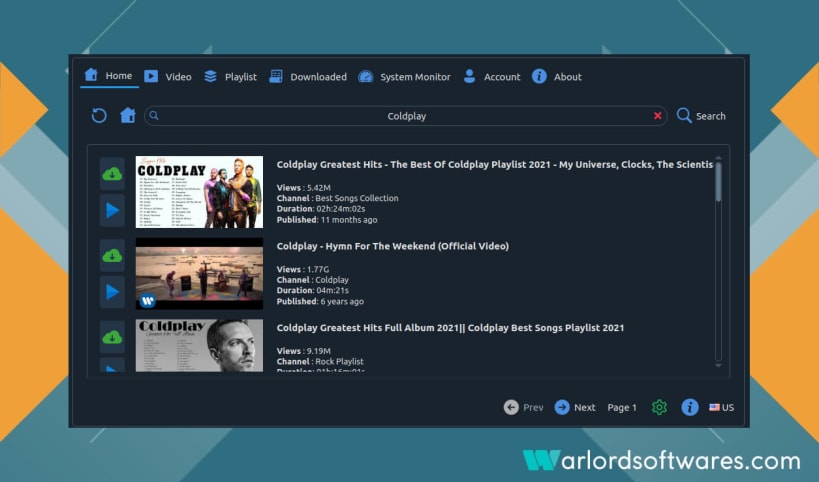Viewport: 819px width, 482px height.
Task: Click 'Views : 1.77G' text
Action: 303,269
